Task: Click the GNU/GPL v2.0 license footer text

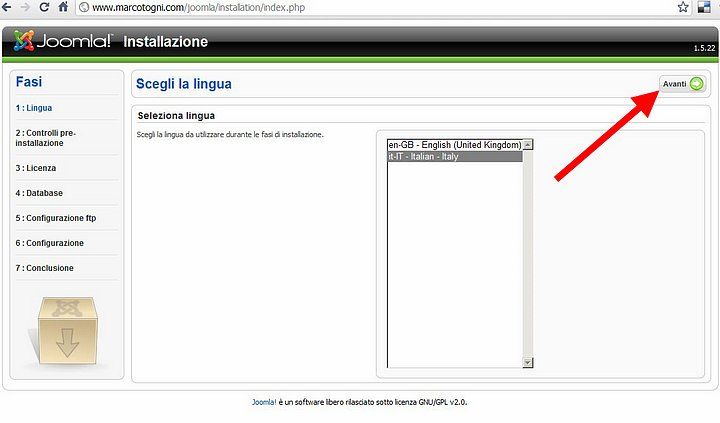Action: coord(443,402)
